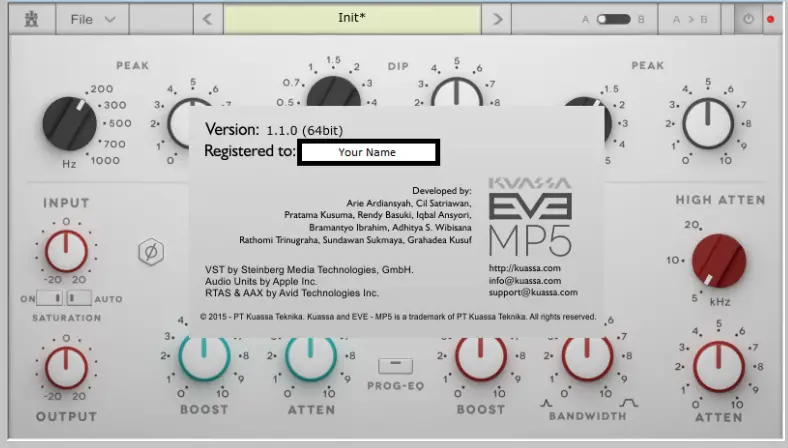Click support@kuassa.com email link
The image size is (788, 448).
[x=533, y=293]
